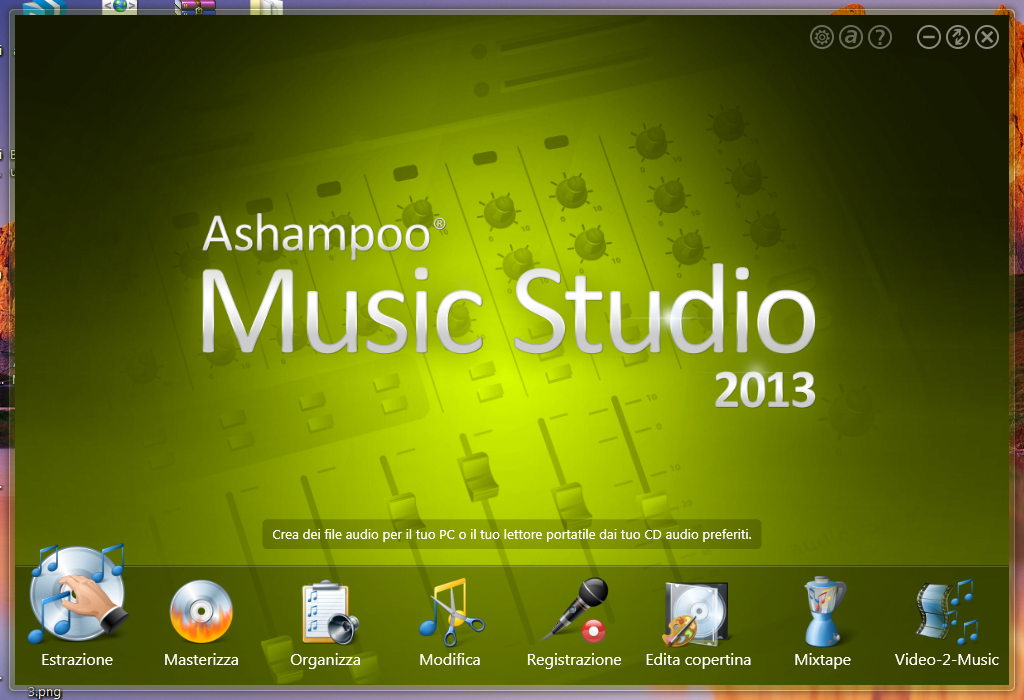Open the Edita copertina cover editor icon
1024x700 pixels.
[696, 613]
